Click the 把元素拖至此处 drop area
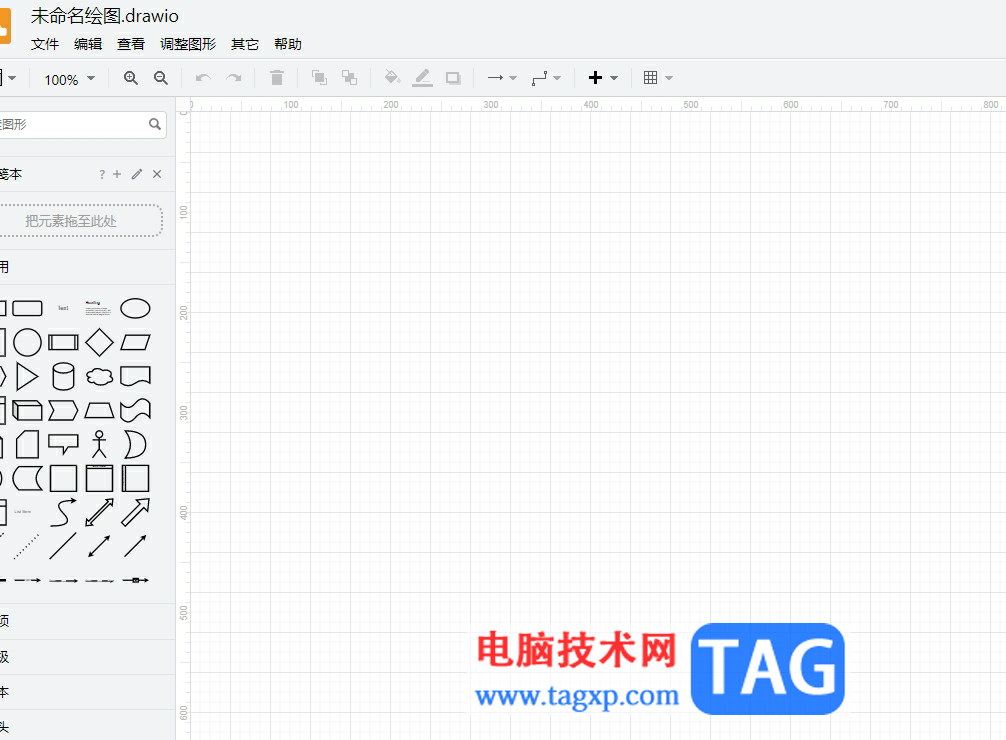This screenshot has height=740, width=1006. click(80, 221)
